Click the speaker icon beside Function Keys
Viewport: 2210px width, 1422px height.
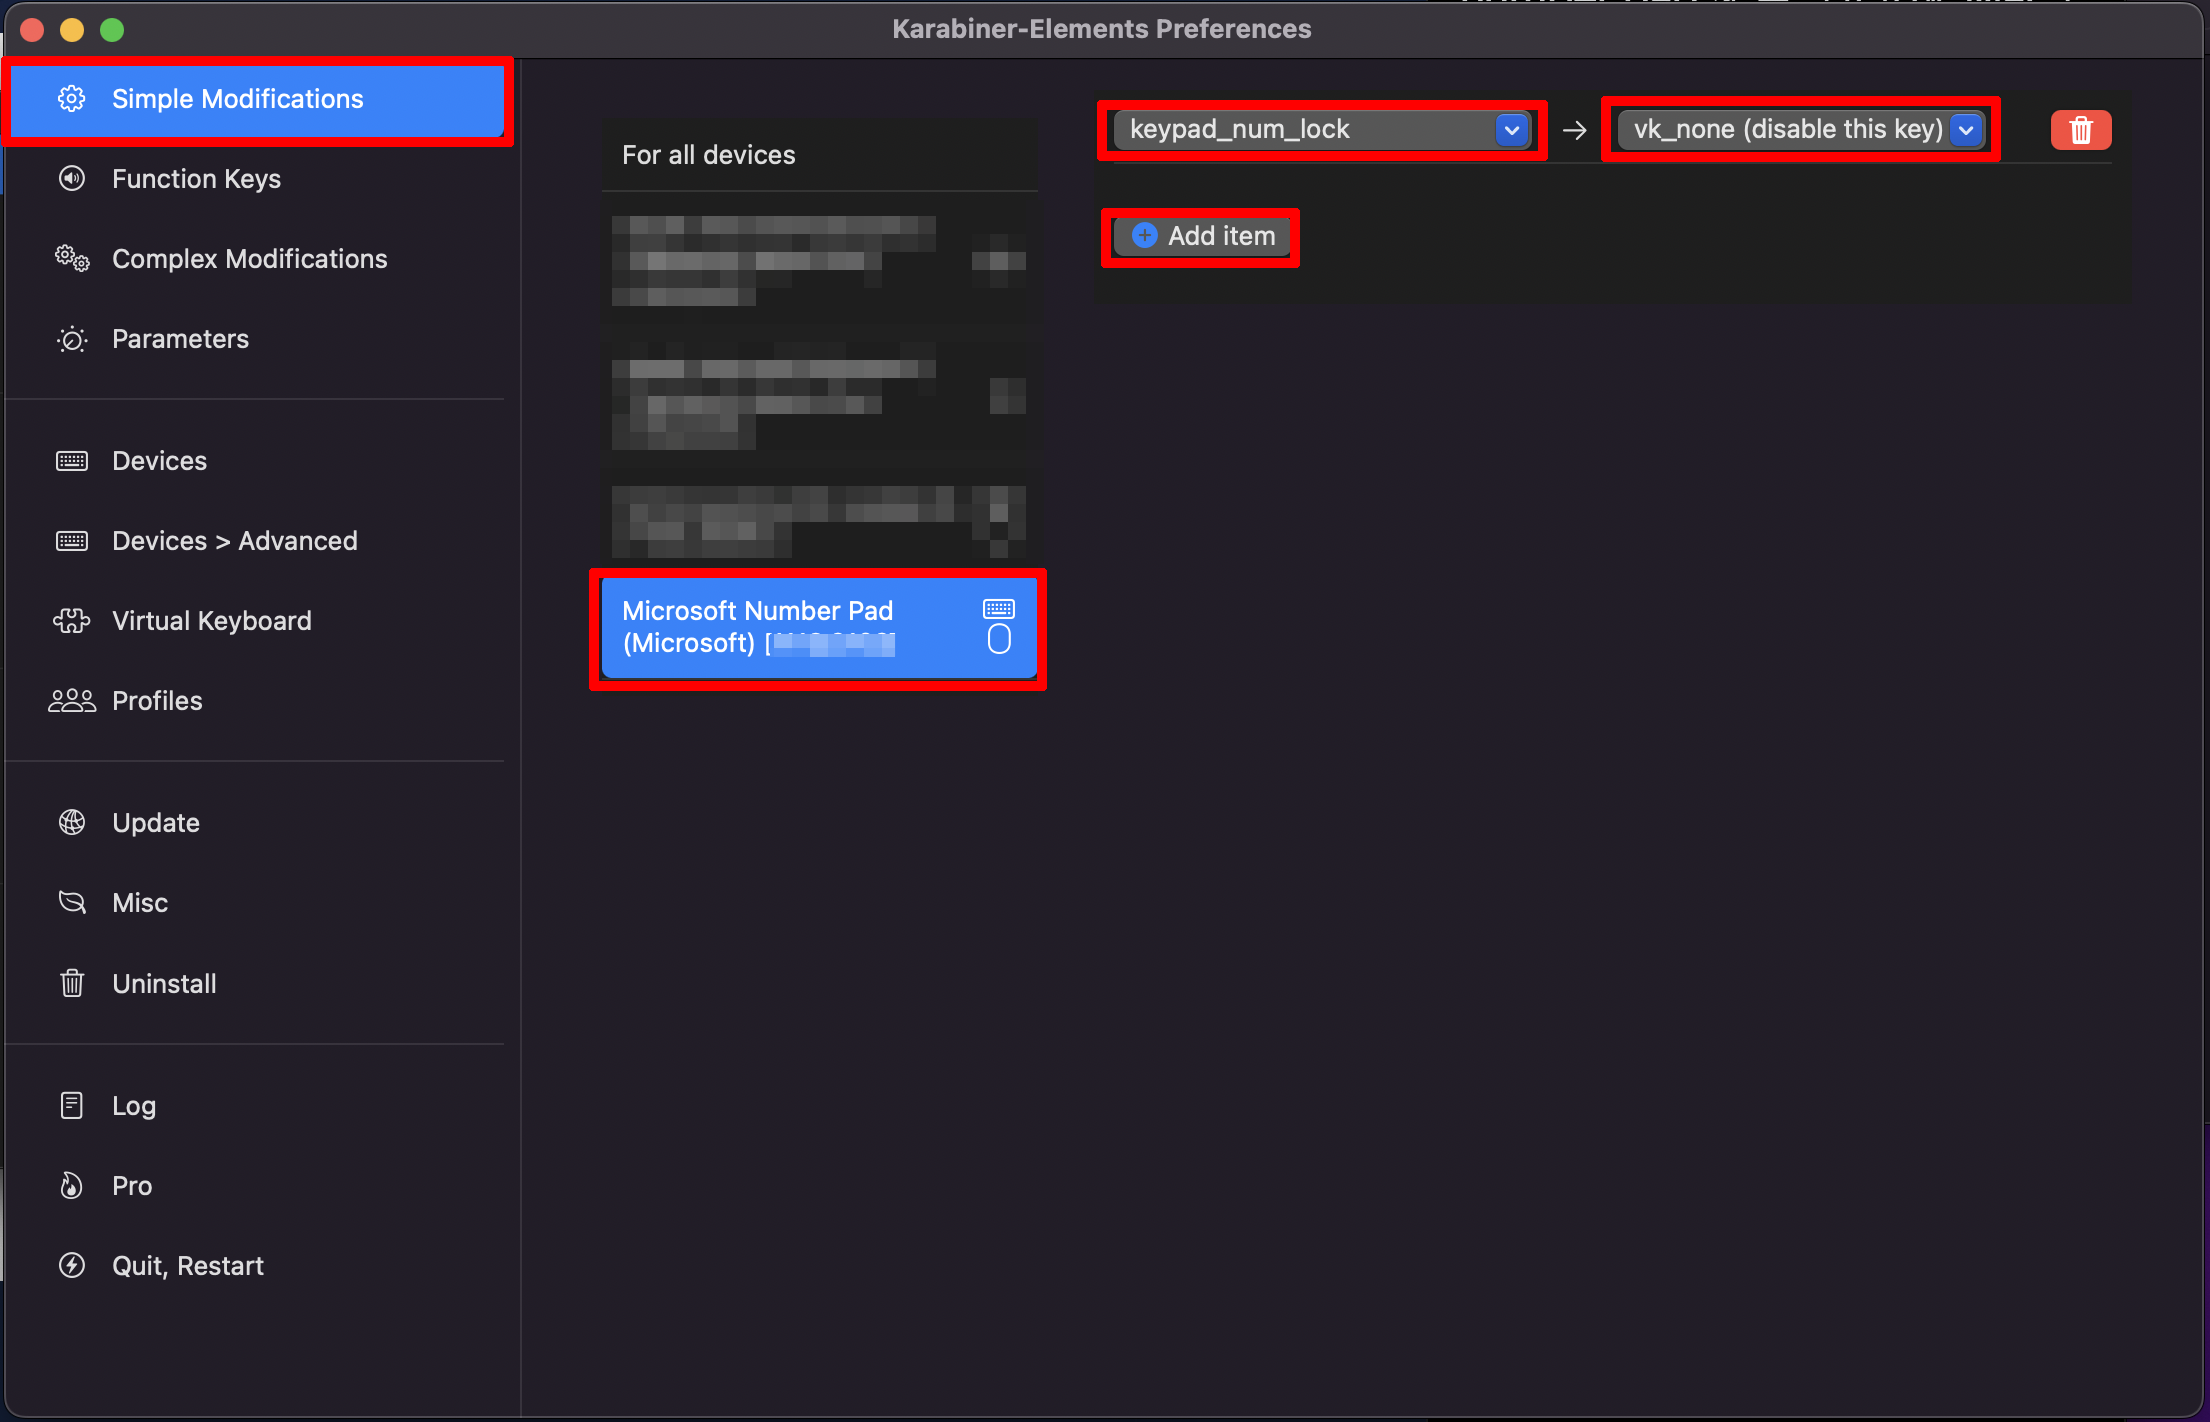(x=72, y=179)
